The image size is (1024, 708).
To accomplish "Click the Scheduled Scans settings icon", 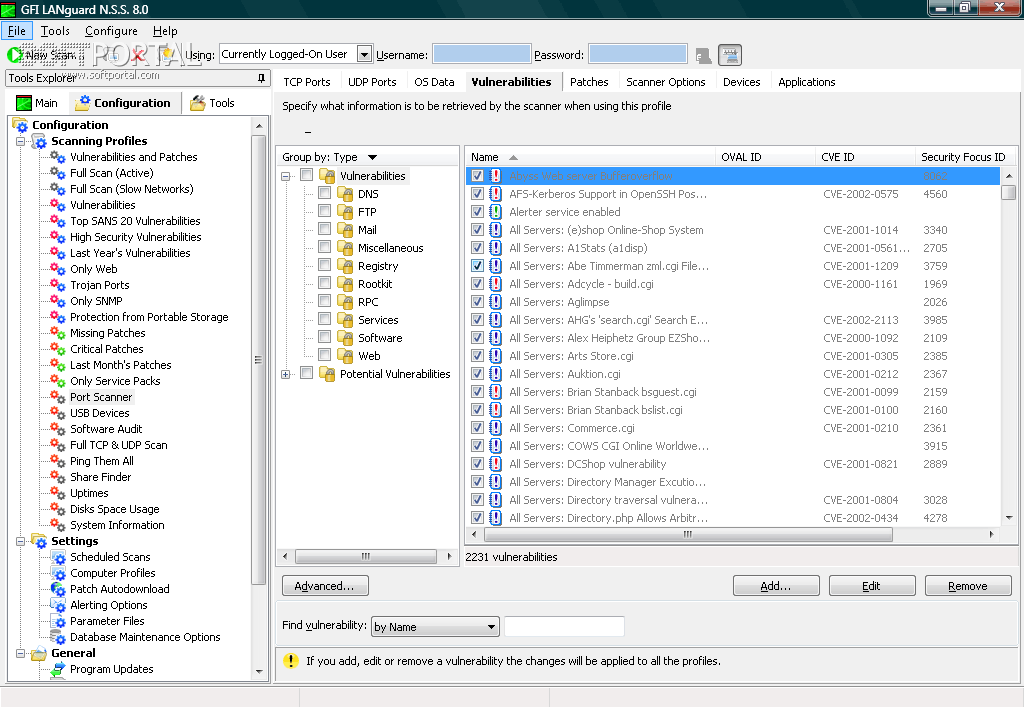I will pyautogui.click(x=57, y=557).
